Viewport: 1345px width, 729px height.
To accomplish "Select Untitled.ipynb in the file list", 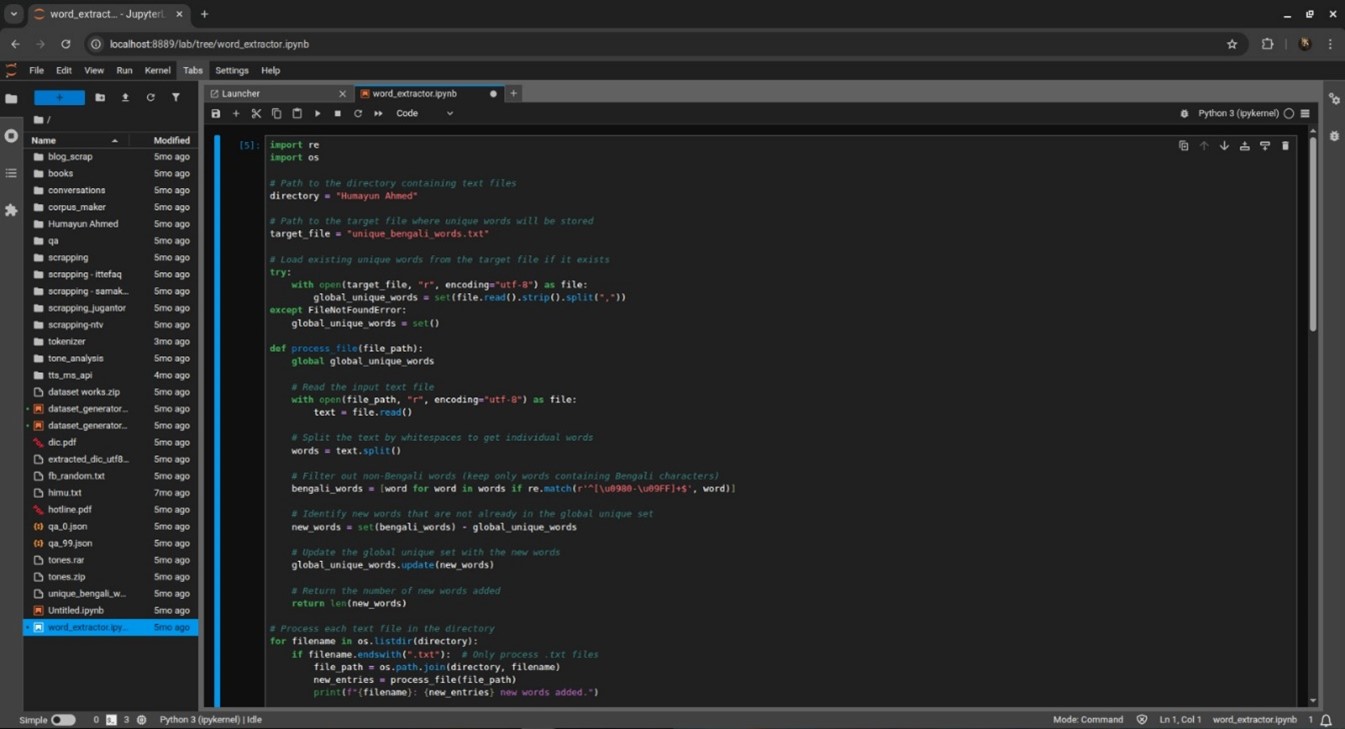I will click(111, 611).
